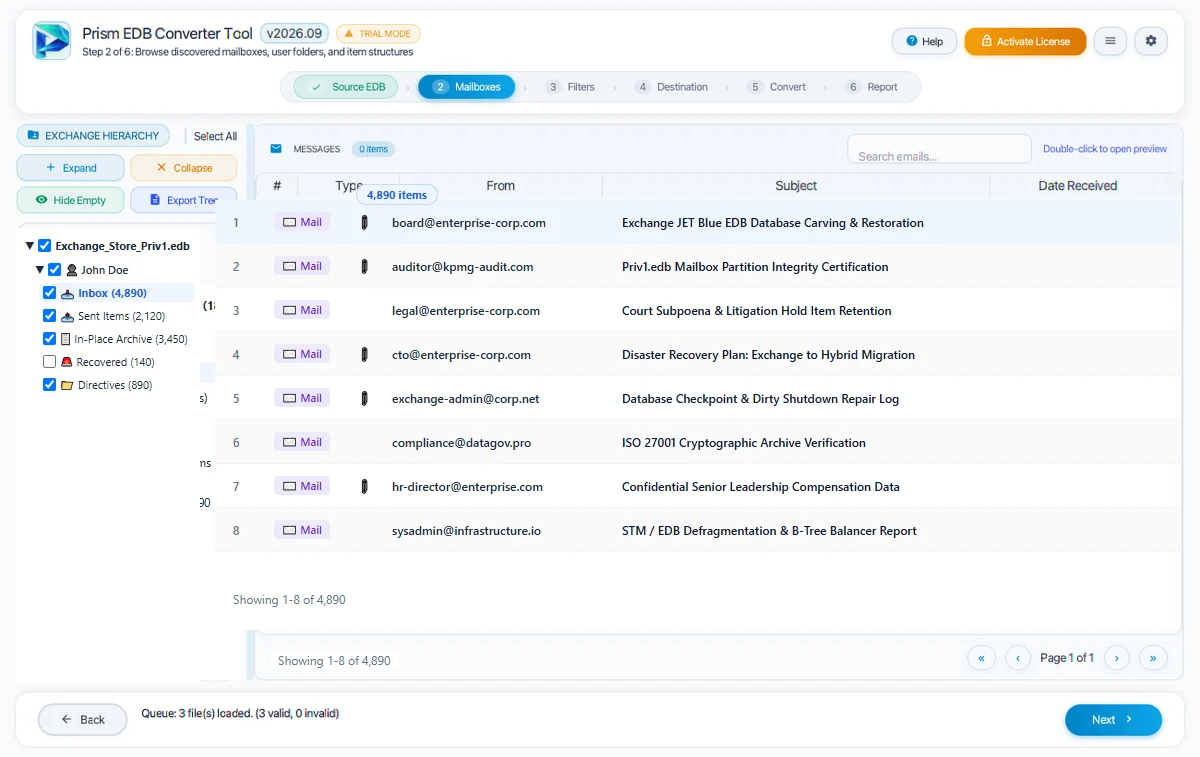Click Select All in hierarchy panel
This screenshot has height=757, width=1200.
click(x=215, y=136)
